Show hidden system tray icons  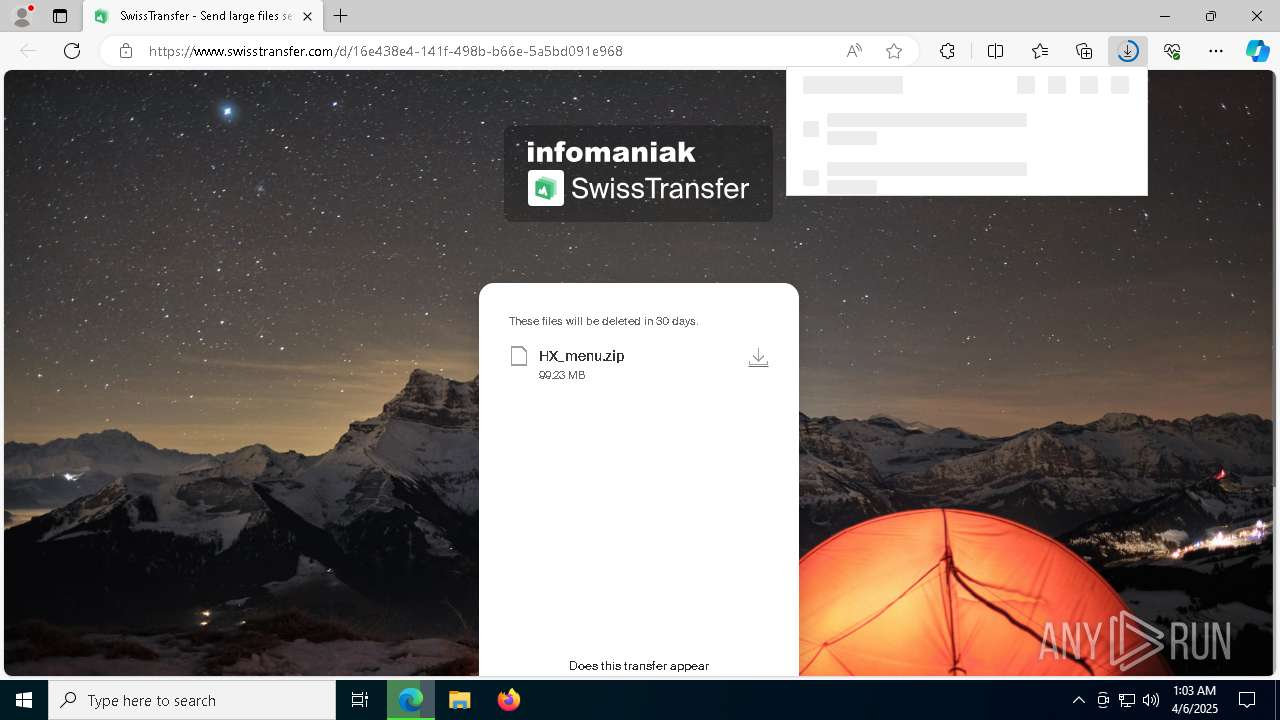tap(1078, 700)
